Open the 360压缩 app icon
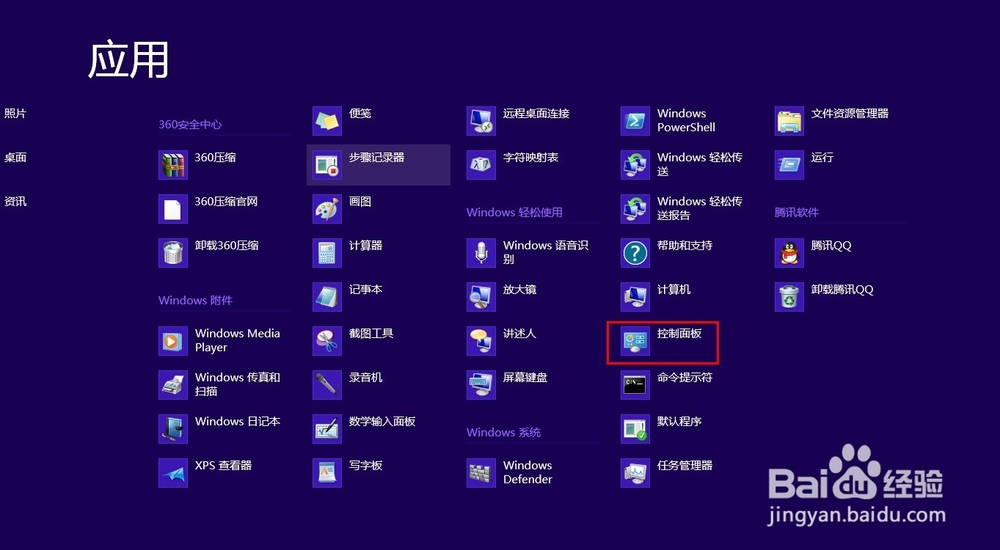This screenshot has width=1000, height=550. [x=173, y=165]
